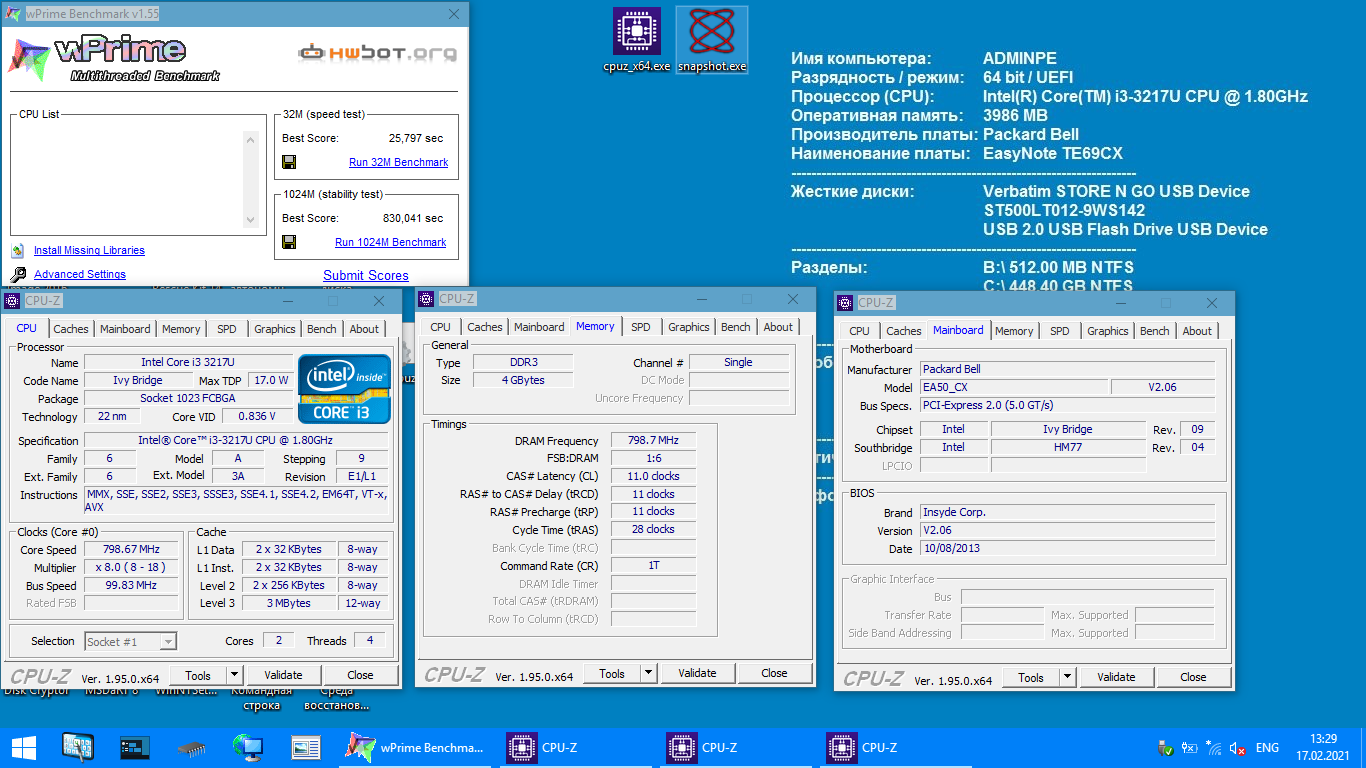1366x768 pixels.
Task: Click the CPU-Z title icon in the Mainboard window
Action: point(846,302)
